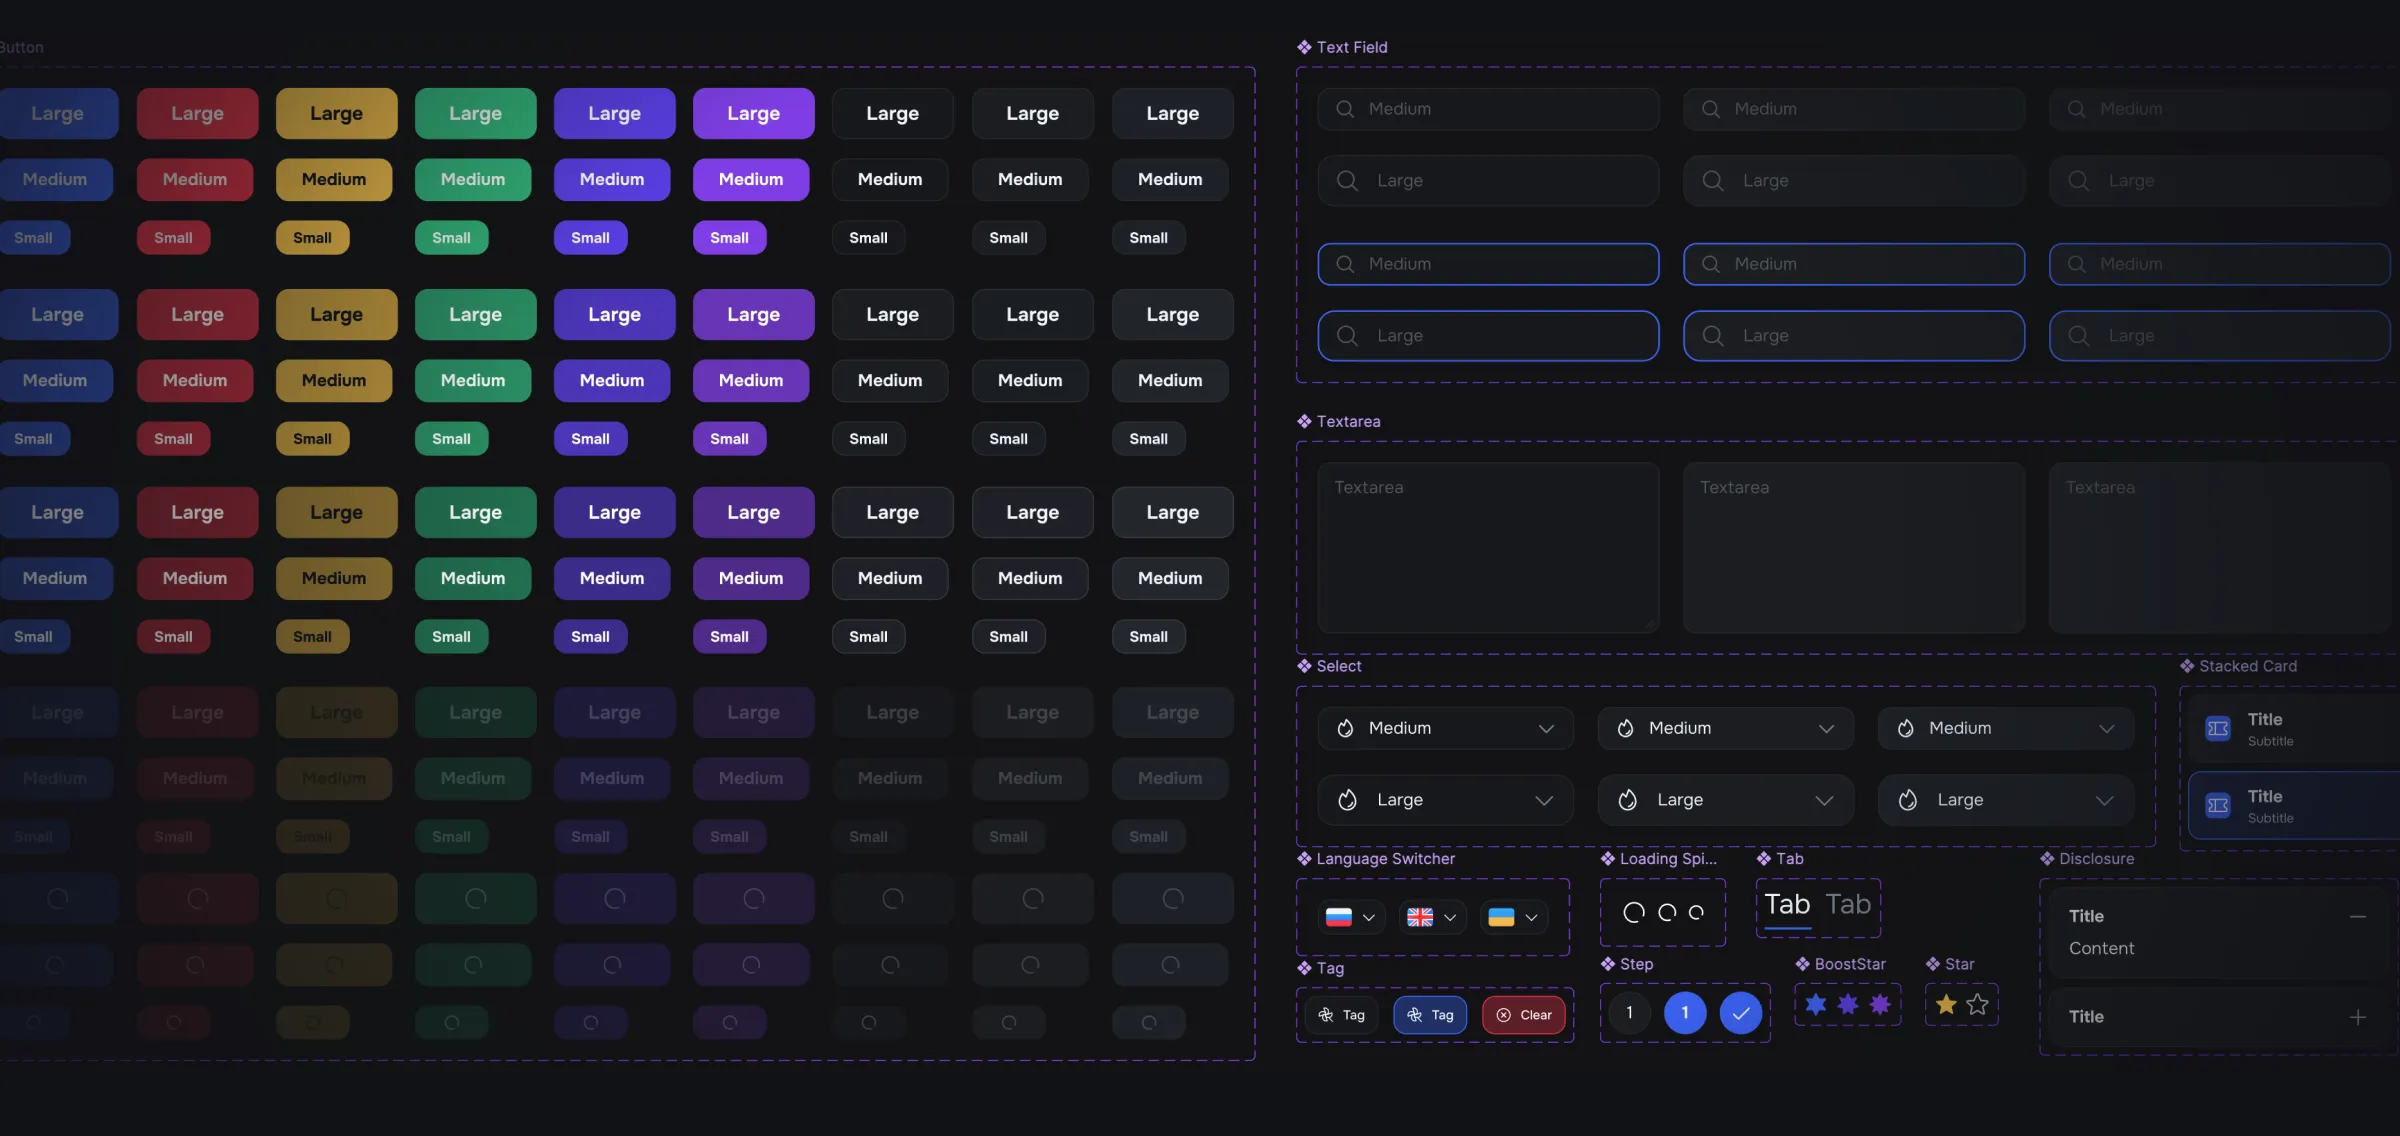Expand the Disclosure item using the plus icon
Screen dimensions: 2400x1136
2358,1017
